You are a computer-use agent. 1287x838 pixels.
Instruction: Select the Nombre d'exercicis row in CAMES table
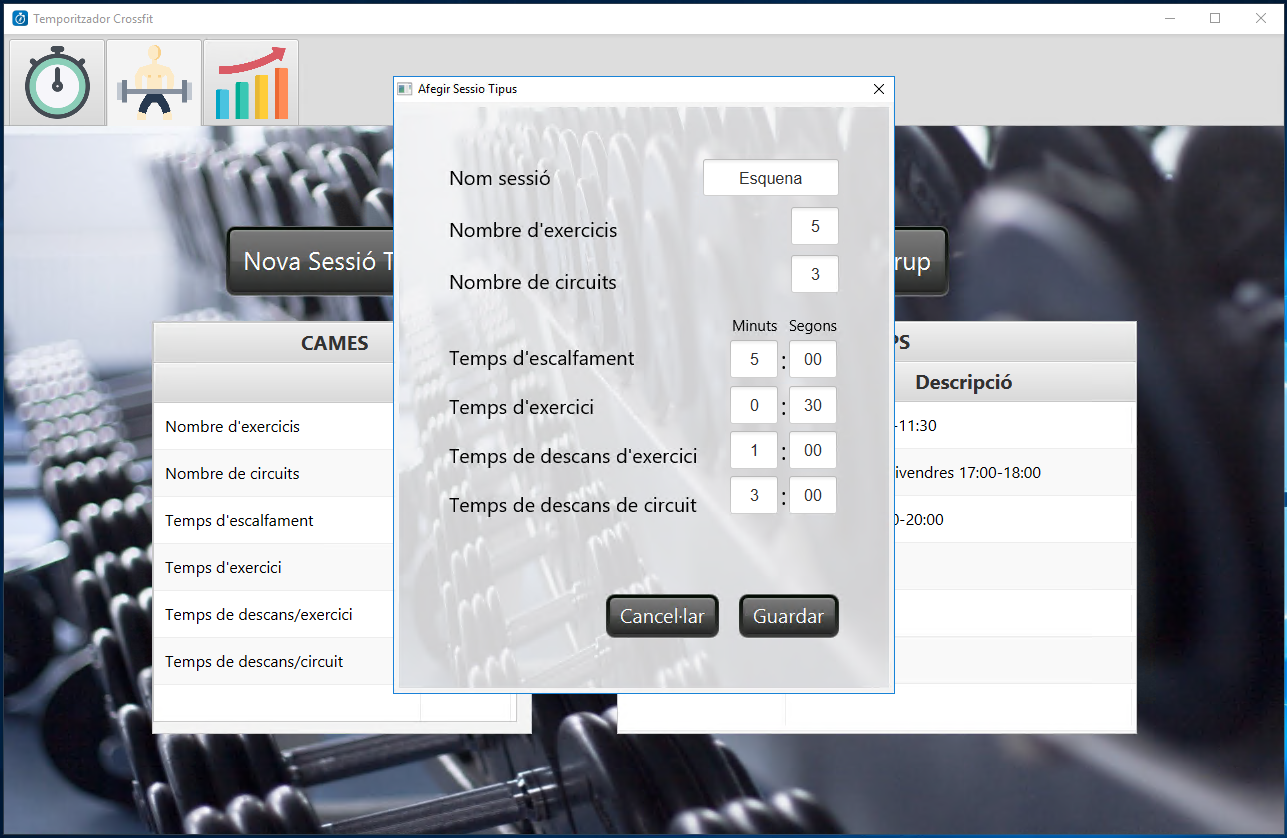click(x=274, y=426)
